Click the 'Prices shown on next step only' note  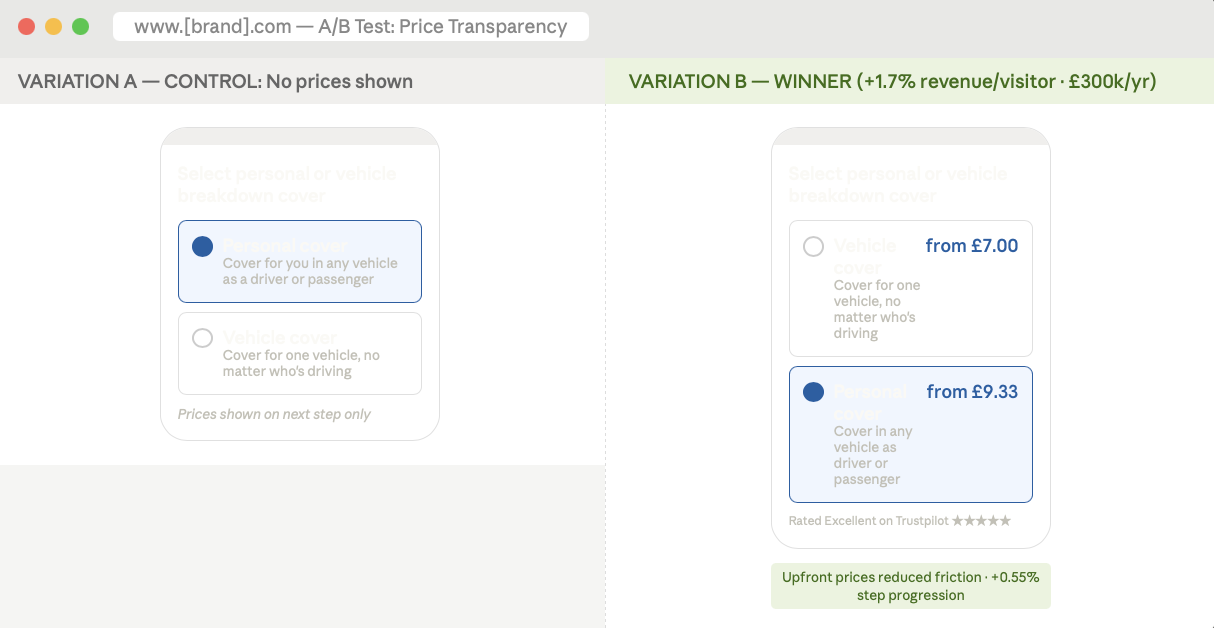tap(274, 414)
